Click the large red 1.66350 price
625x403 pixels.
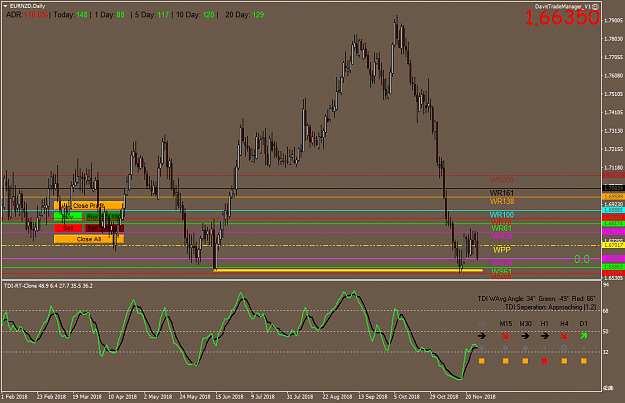click(x=562, y=18)
